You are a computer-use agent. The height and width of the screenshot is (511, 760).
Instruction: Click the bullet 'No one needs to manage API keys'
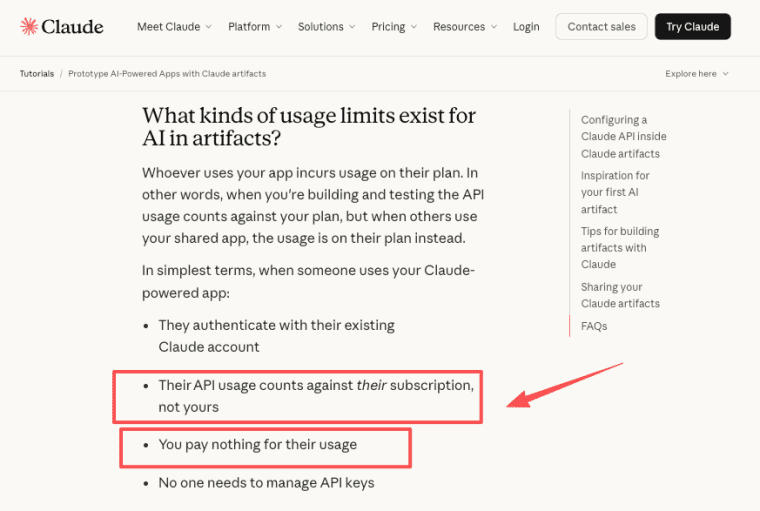266,483
